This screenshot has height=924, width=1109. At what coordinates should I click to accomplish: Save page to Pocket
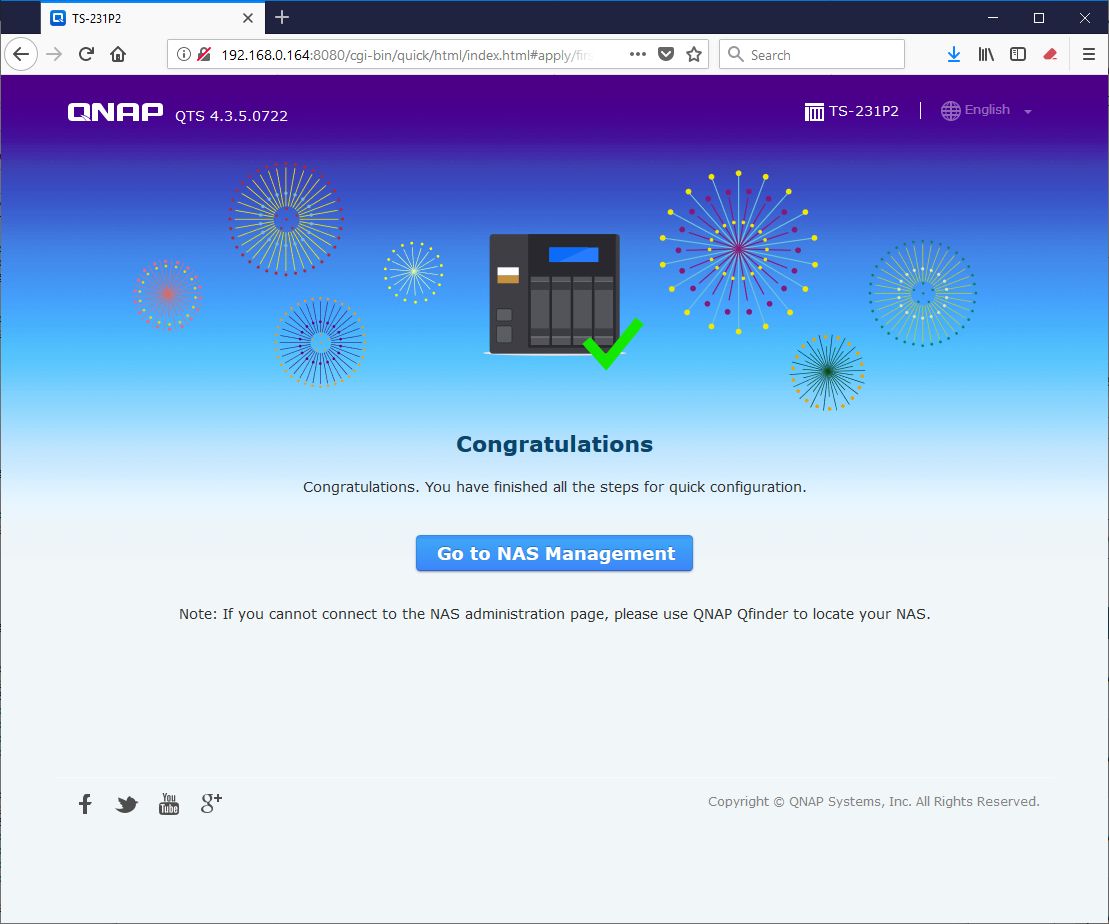pos(666,54)
